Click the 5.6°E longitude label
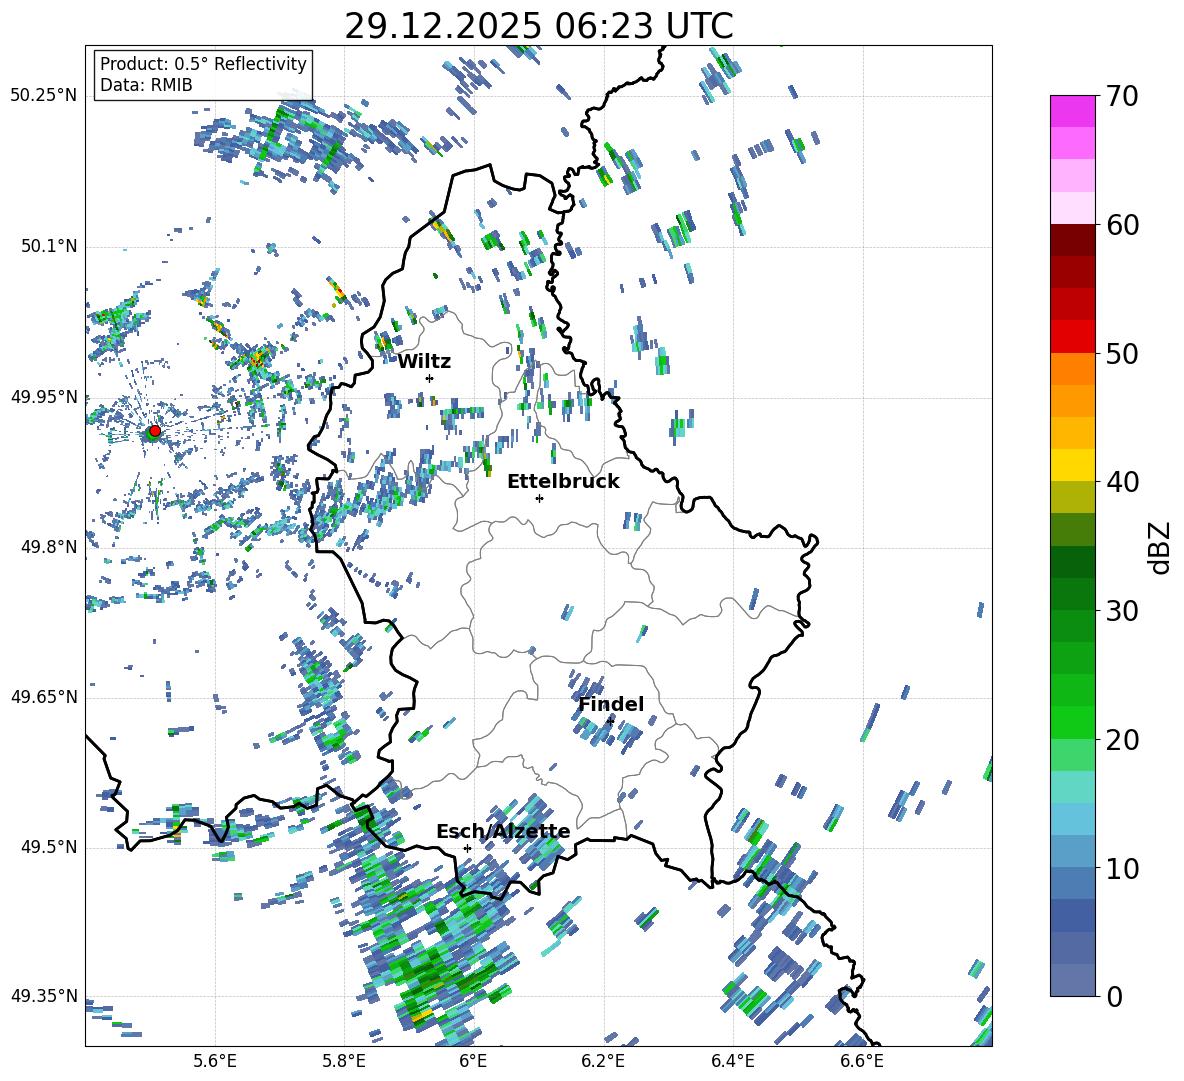 215,1062
